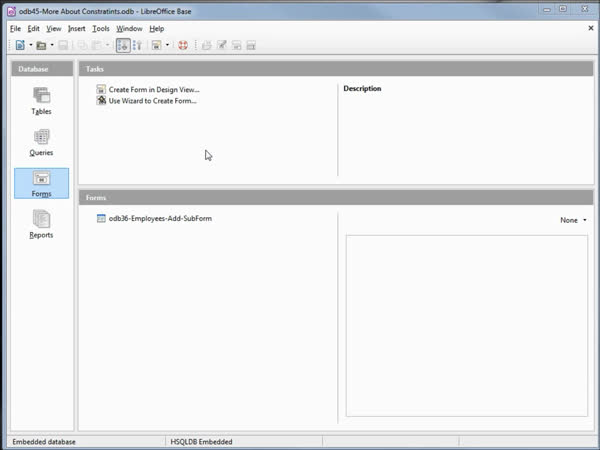
Task: Open the None preview mode dropdown
Action: click(573, 220)
